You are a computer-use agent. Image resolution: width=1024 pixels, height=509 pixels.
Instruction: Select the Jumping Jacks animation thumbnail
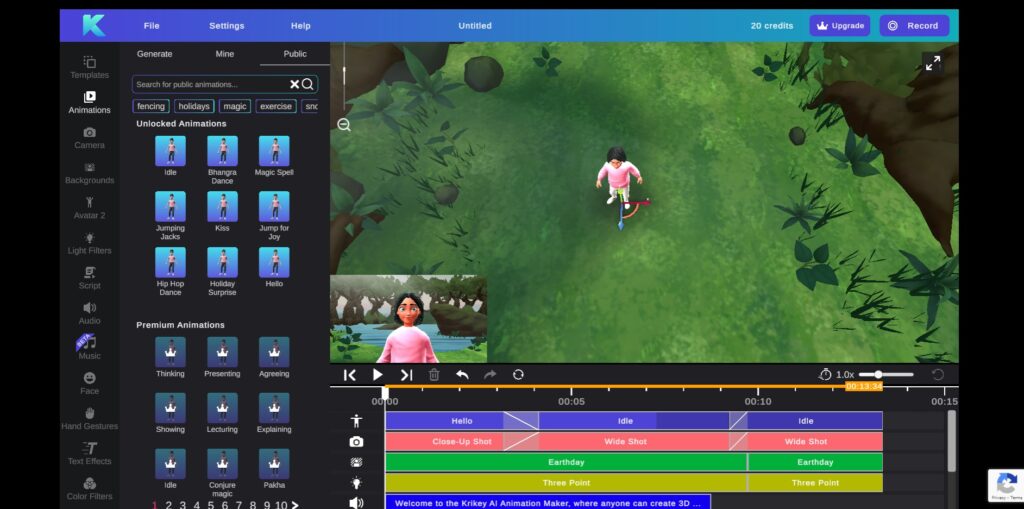(x=170, y=206)
